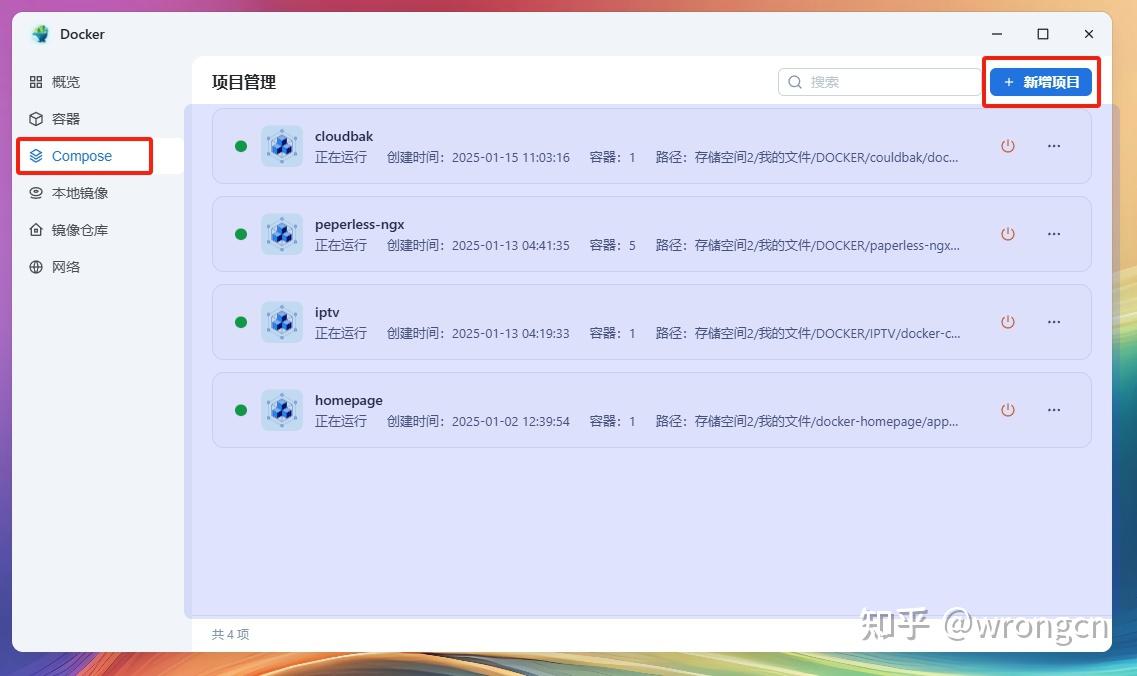
Task: Click the cloudbak green status indicator
Action: click(x=241, y=146)
